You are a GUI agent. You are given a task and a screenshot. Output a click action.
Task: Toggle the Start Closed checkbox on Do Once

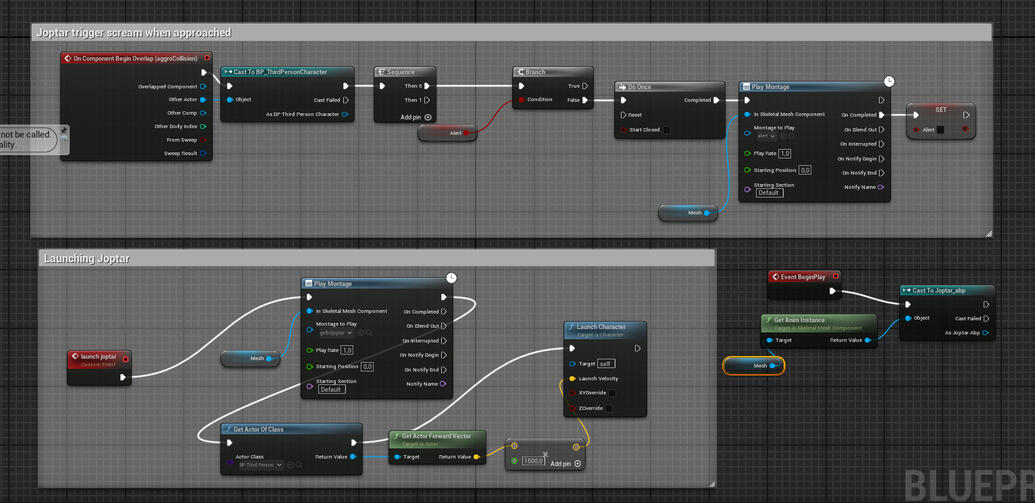(666, 130)
